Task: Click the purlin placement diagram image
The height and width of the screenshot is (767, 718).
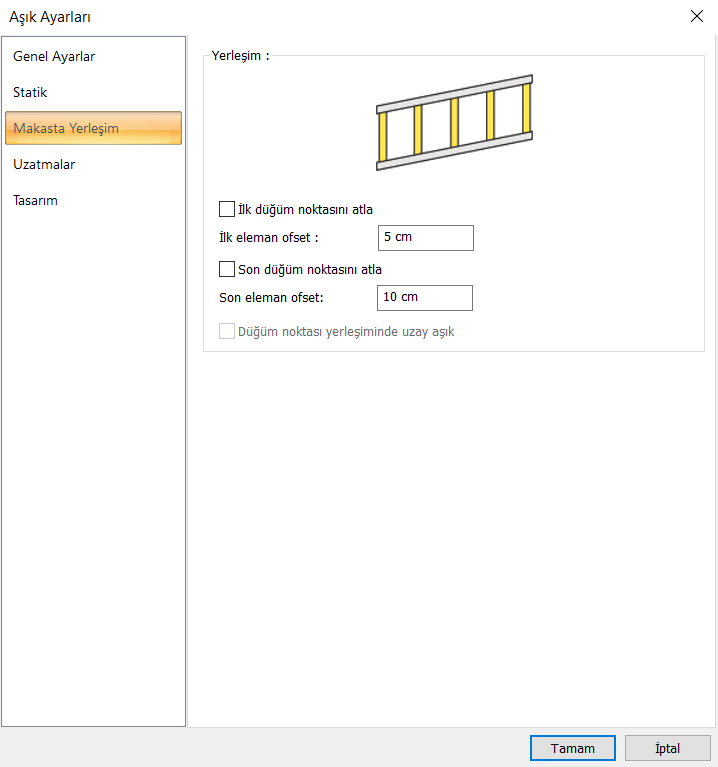Action: pyautogui.click(x=454, y=122)
